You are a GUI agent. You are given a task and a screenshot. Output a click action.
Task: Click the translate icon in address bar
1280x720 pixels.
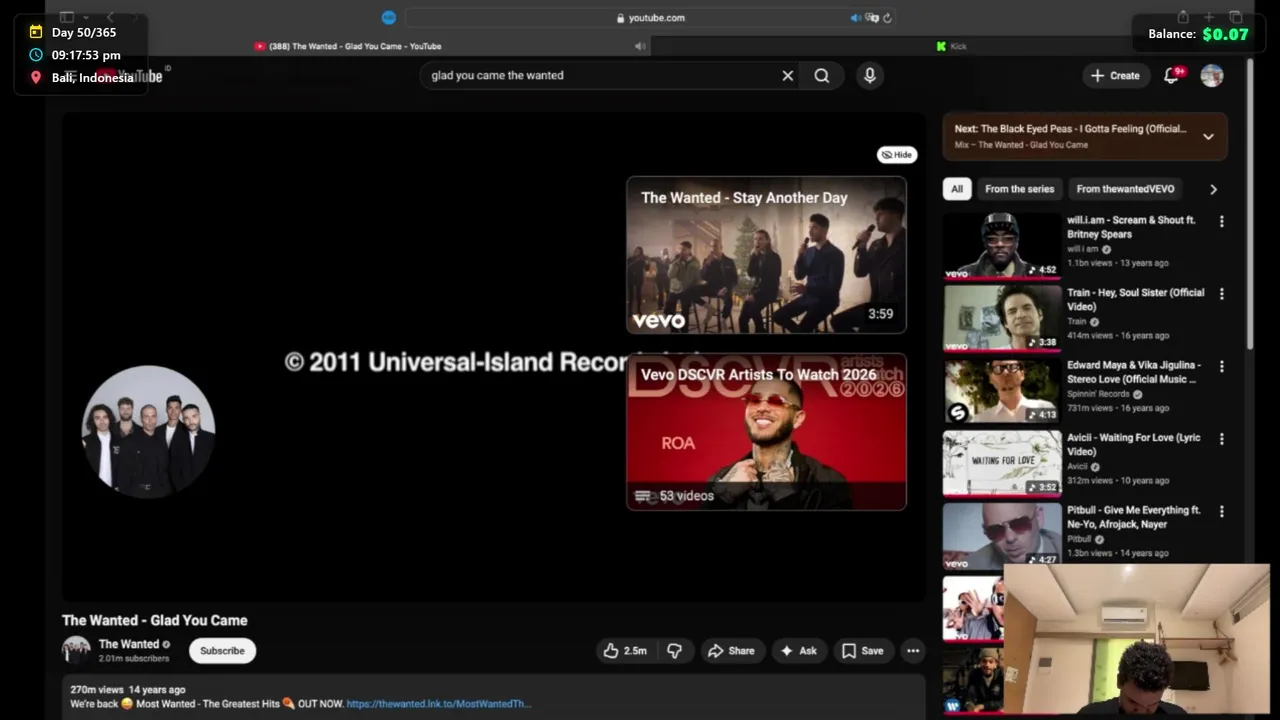872,18
